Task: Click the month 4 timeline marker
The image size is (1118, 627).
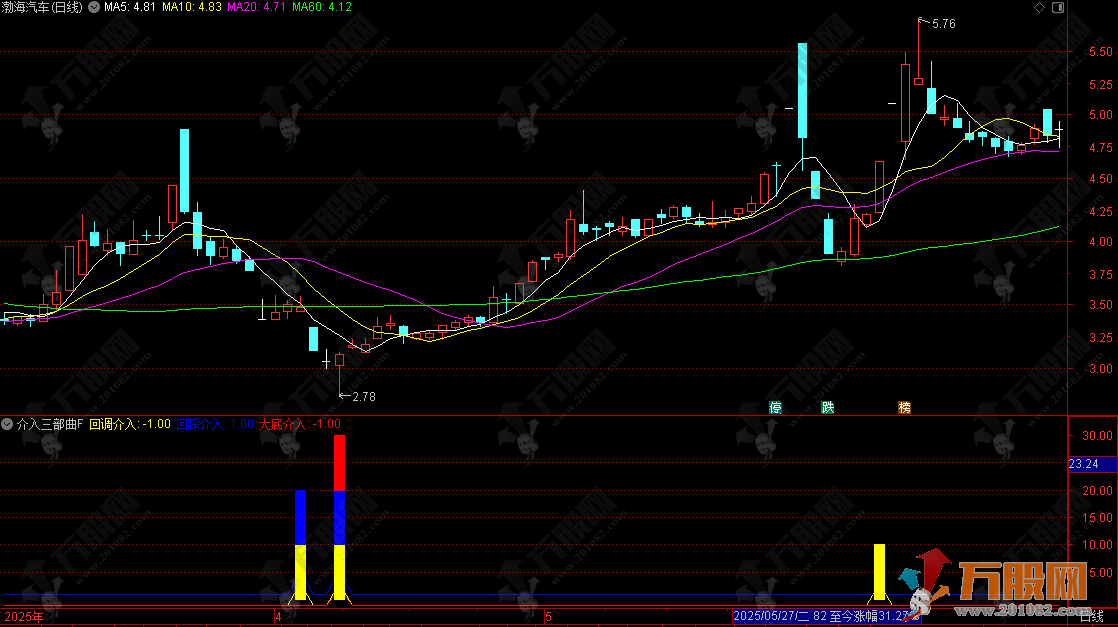Action: 278,616
